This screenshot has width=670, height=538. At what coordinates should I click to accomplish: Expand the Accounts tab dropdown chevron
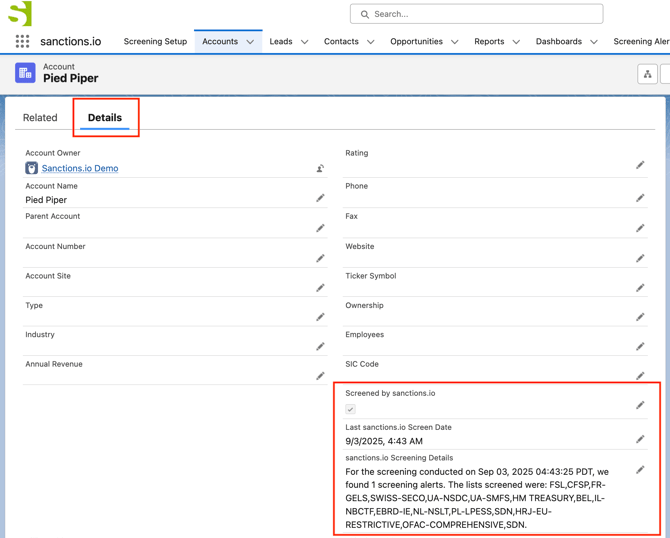[x=250, y=41]
